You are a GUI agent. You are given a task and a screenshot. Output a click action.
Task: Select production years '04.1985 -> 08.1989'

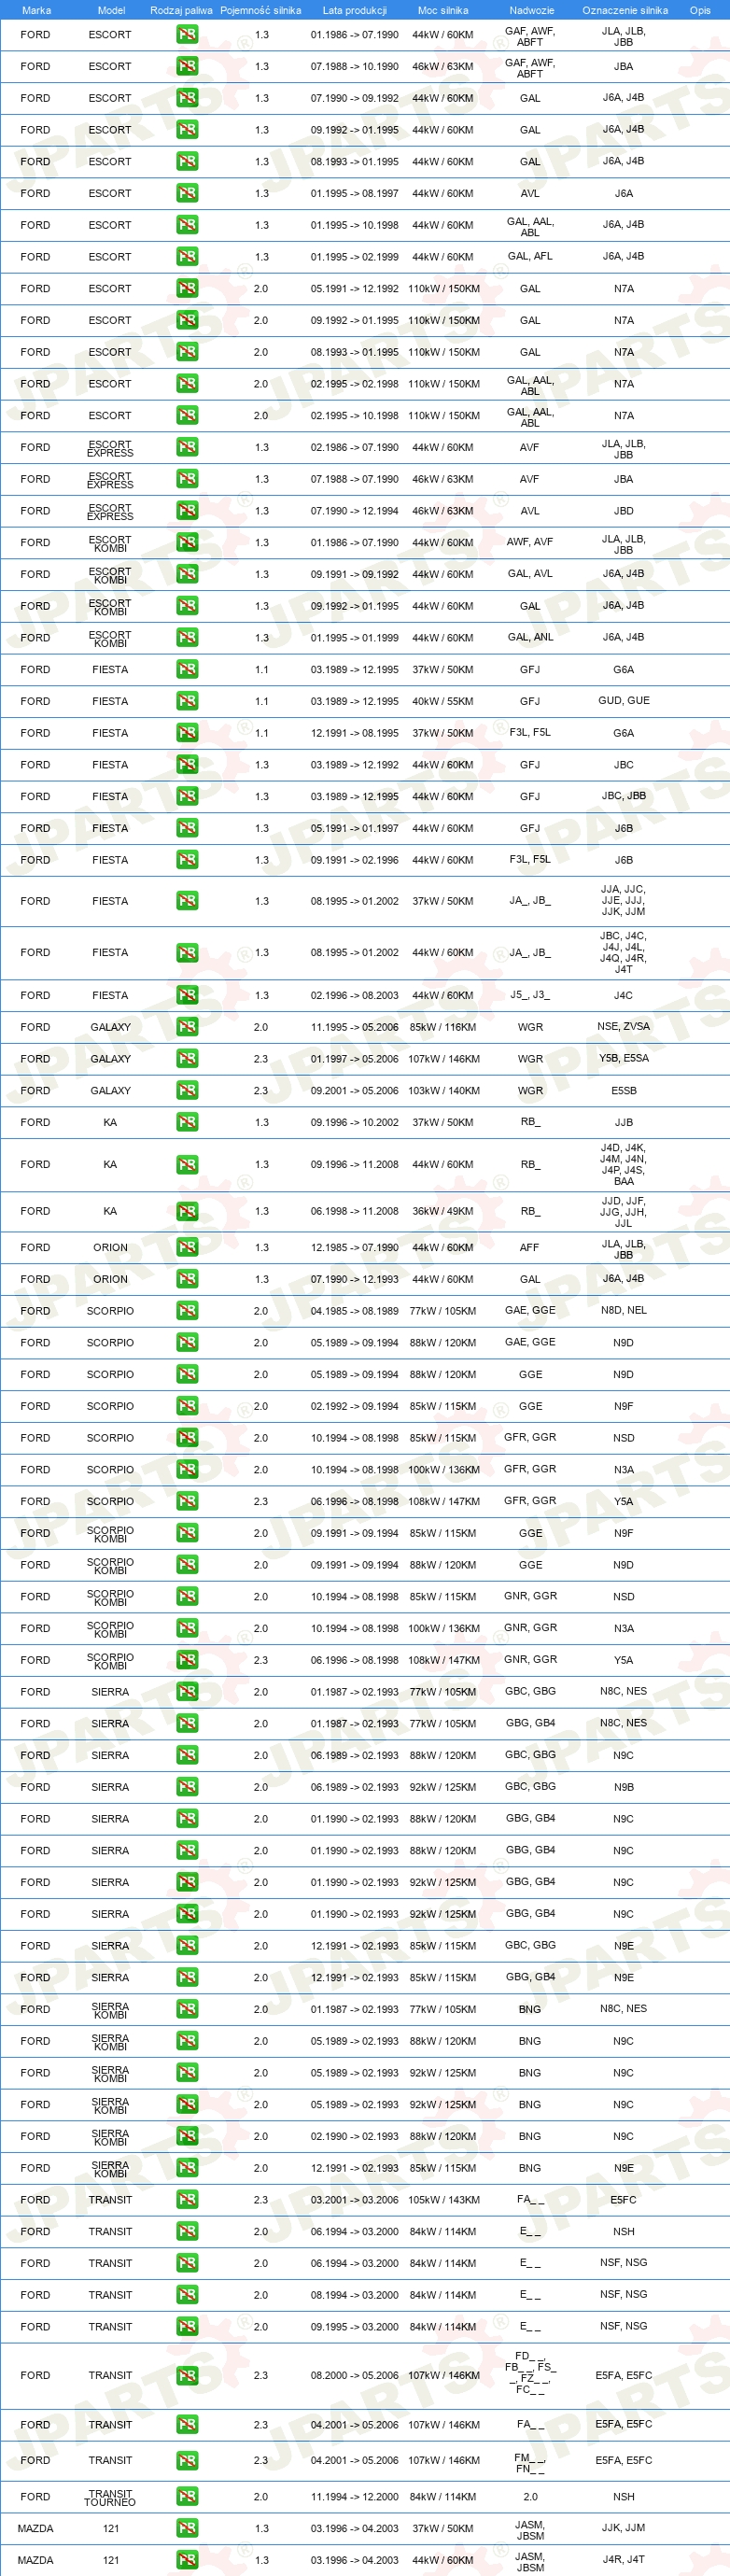pyautogui.click(x=354, y=1311)
